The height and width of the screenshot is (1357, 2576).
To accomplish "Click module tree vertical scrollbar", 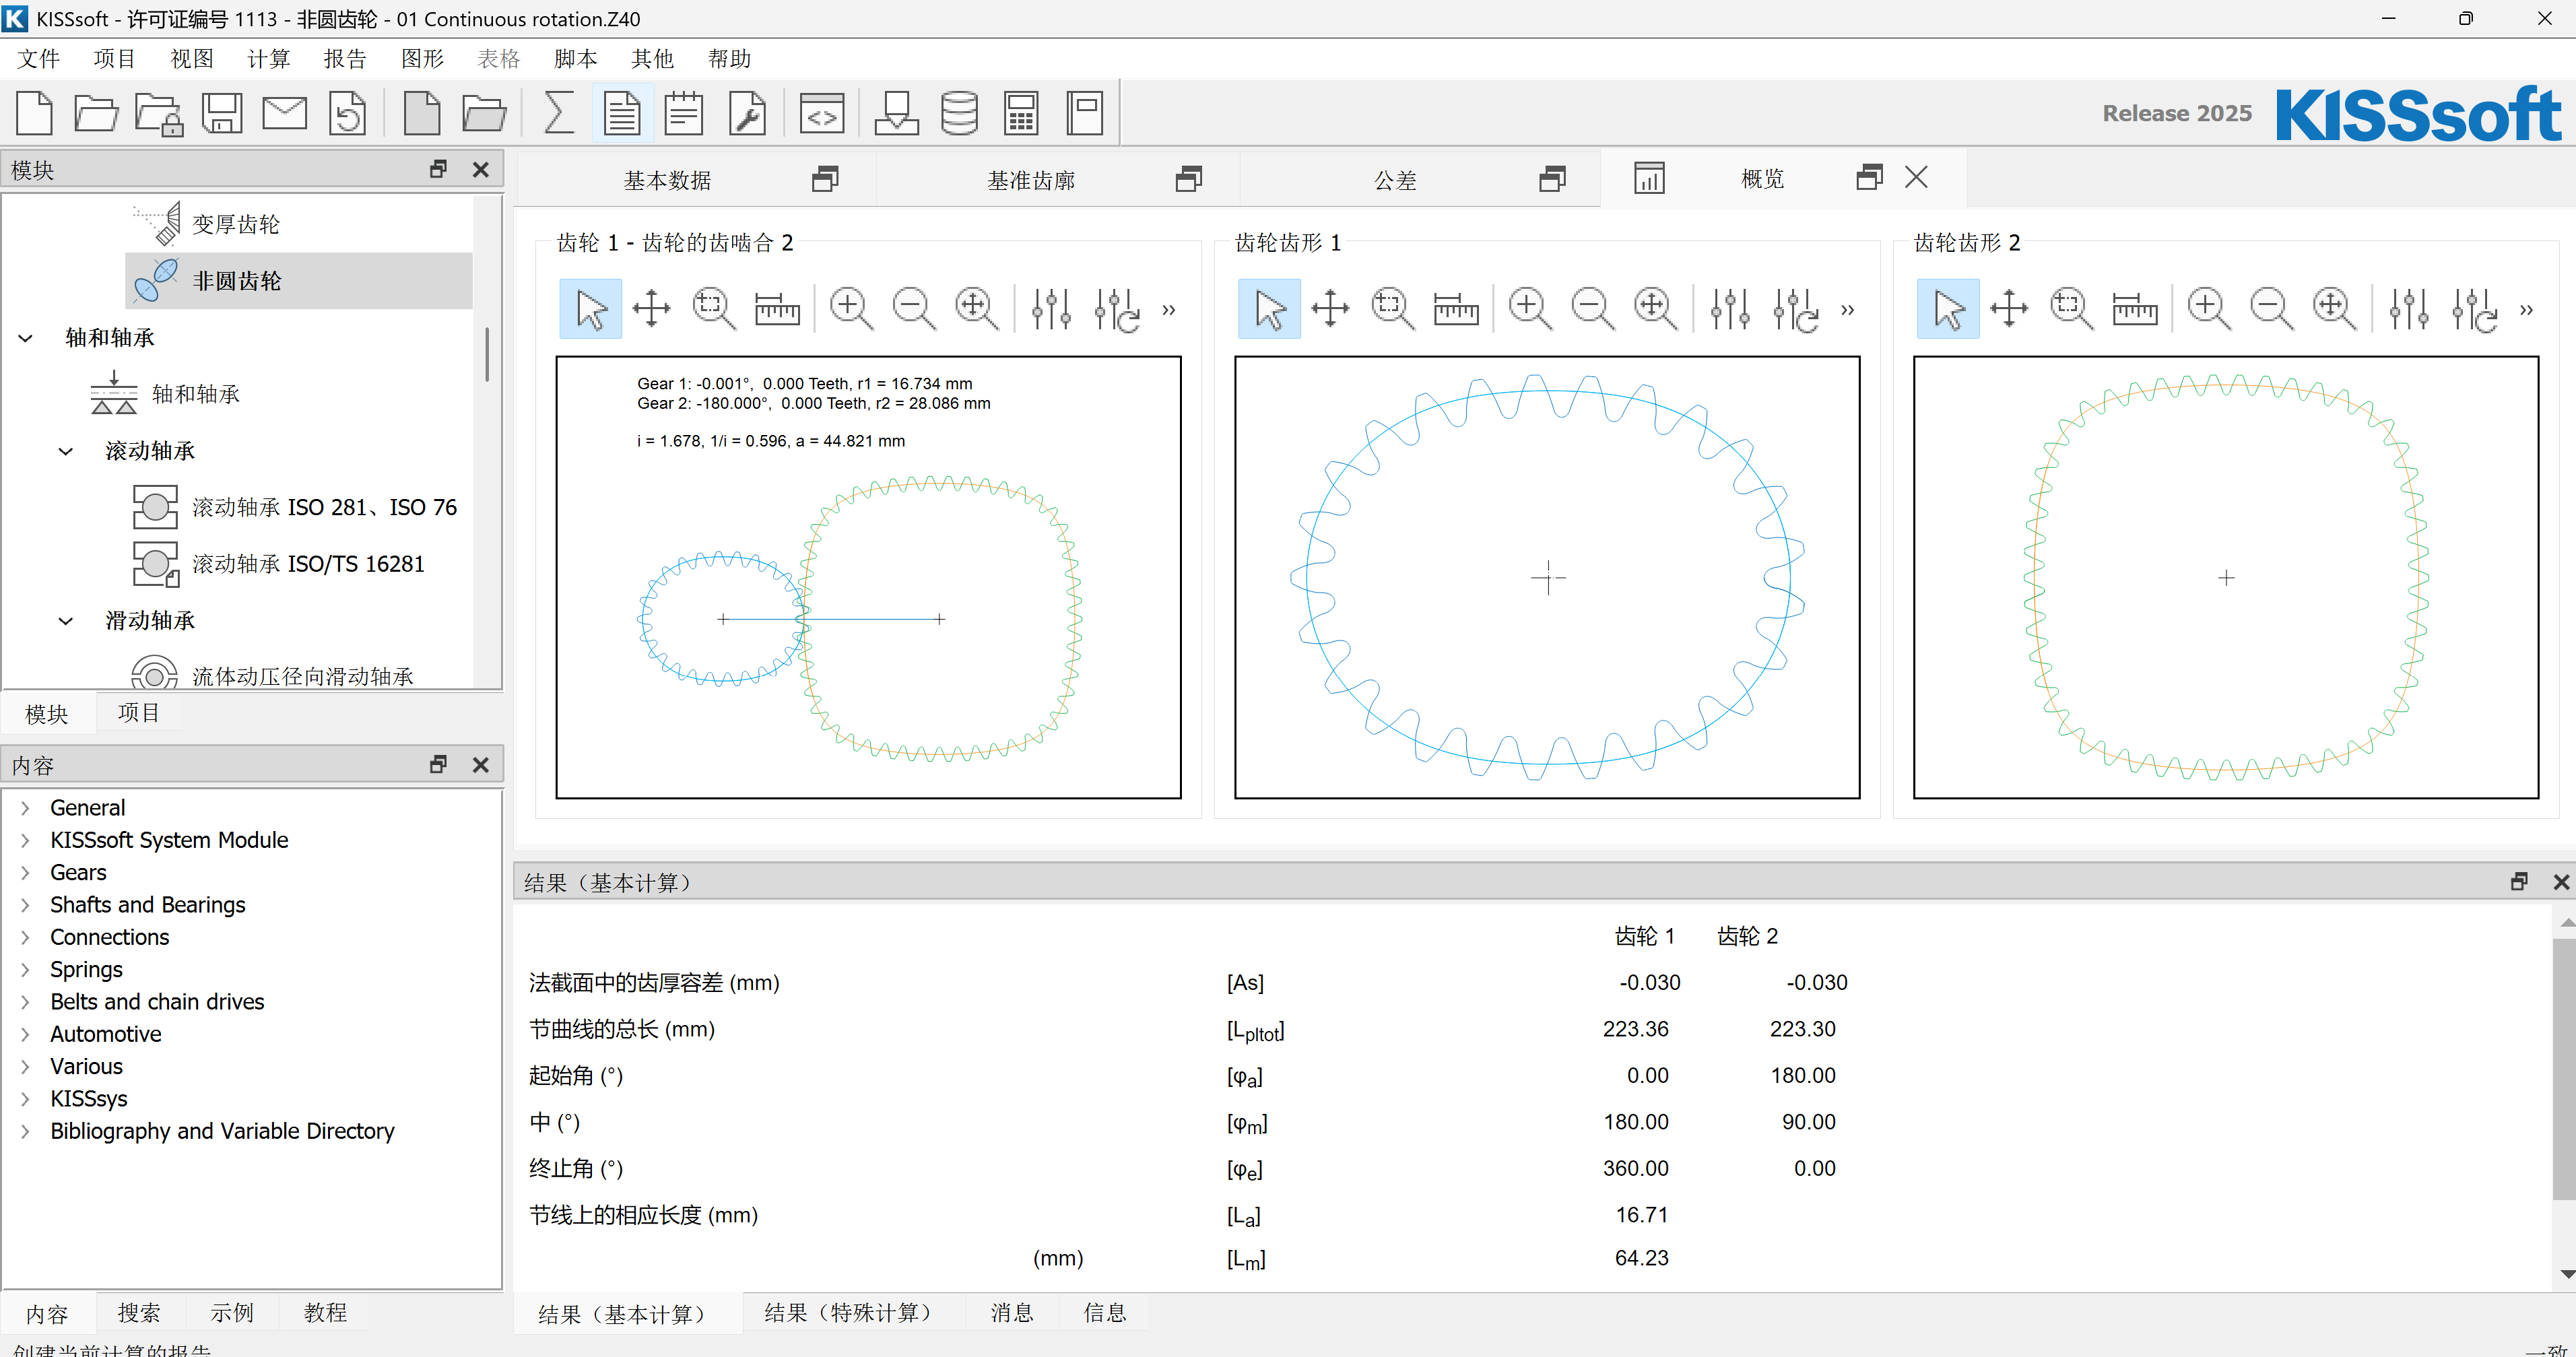I will 487,354.
